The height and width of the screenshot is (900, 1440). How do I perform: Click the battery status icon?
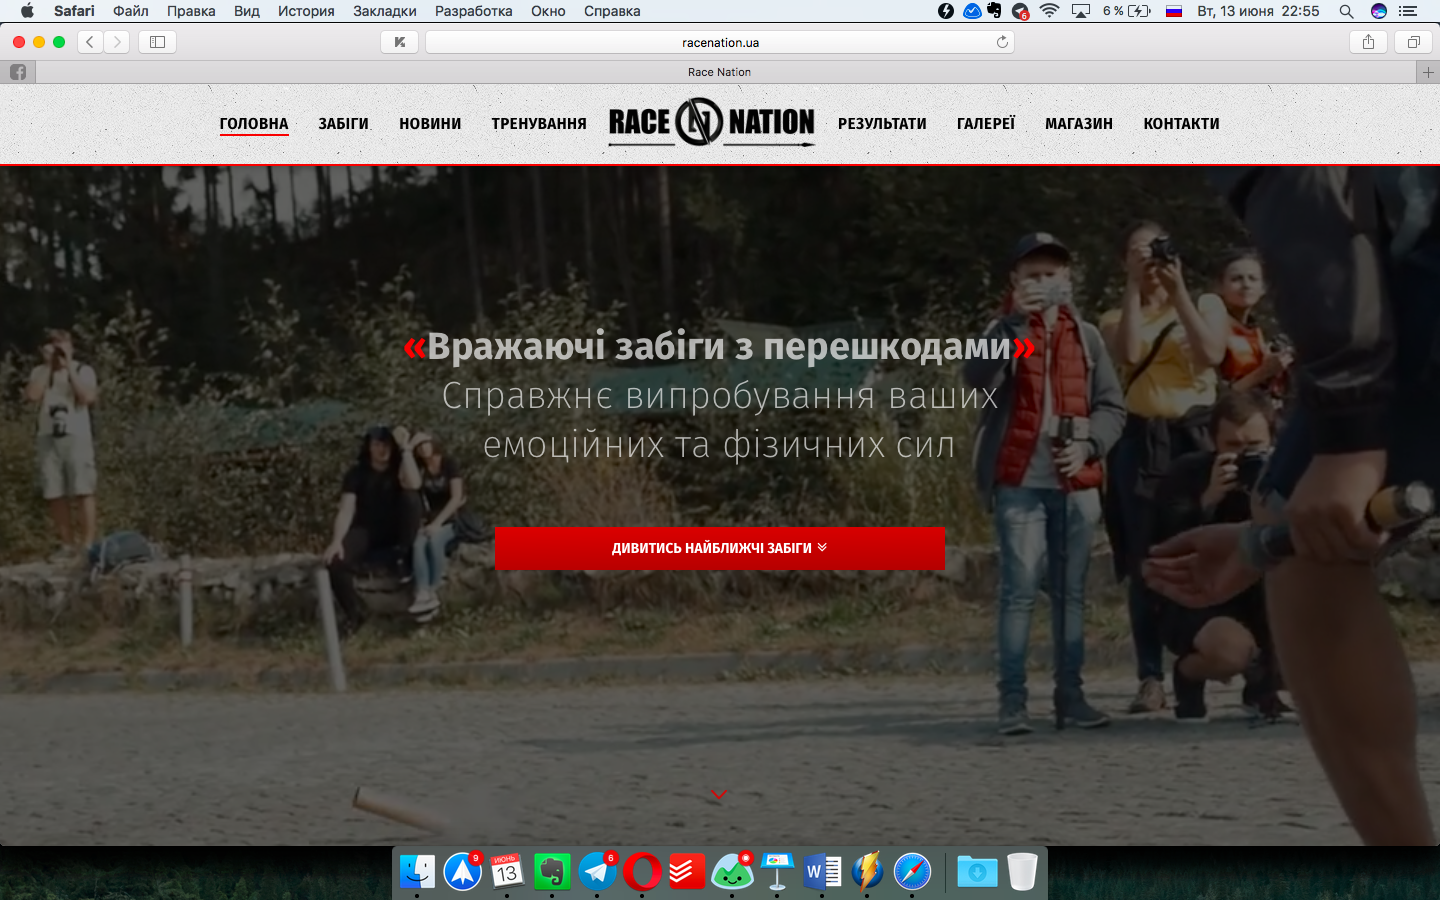pyautogui.click(x=1139, y=11)
